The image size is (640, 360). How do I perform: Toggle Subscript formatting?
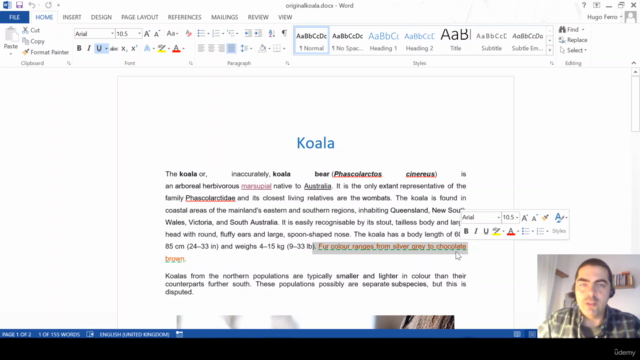coord(124,49)
